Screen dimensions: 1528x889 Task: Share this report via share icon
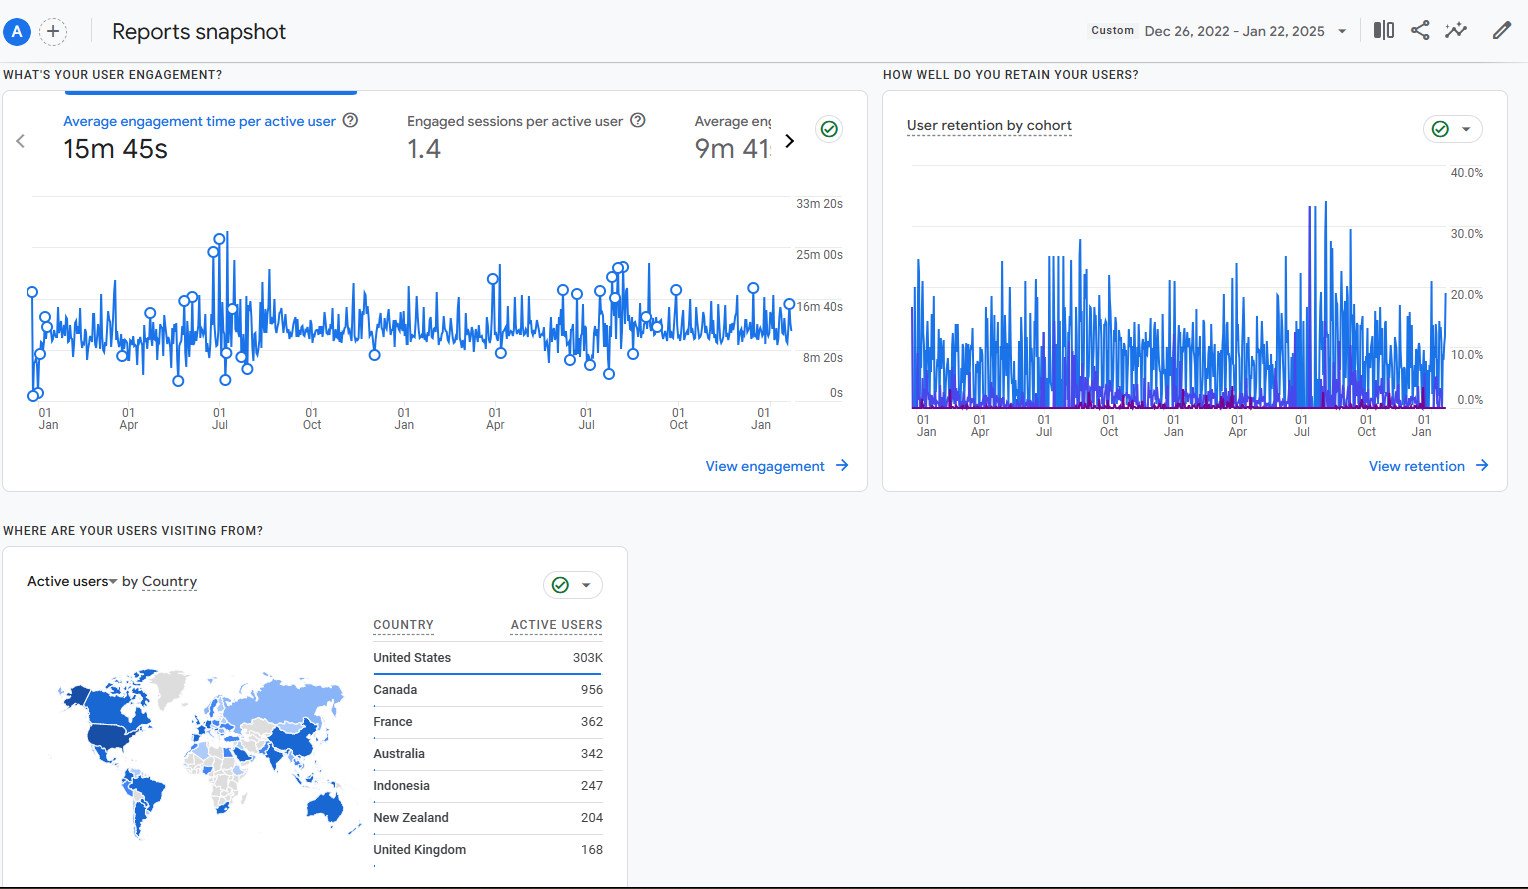pos(1419,31)
